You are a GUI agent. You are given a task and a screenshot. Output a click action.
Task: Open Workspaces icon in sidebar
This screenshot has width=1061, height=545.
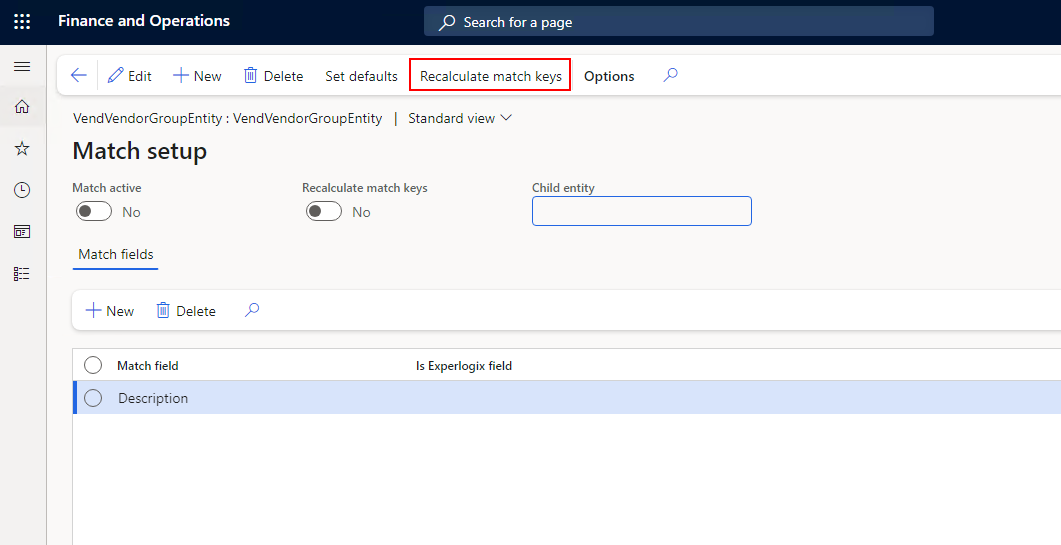22,232
